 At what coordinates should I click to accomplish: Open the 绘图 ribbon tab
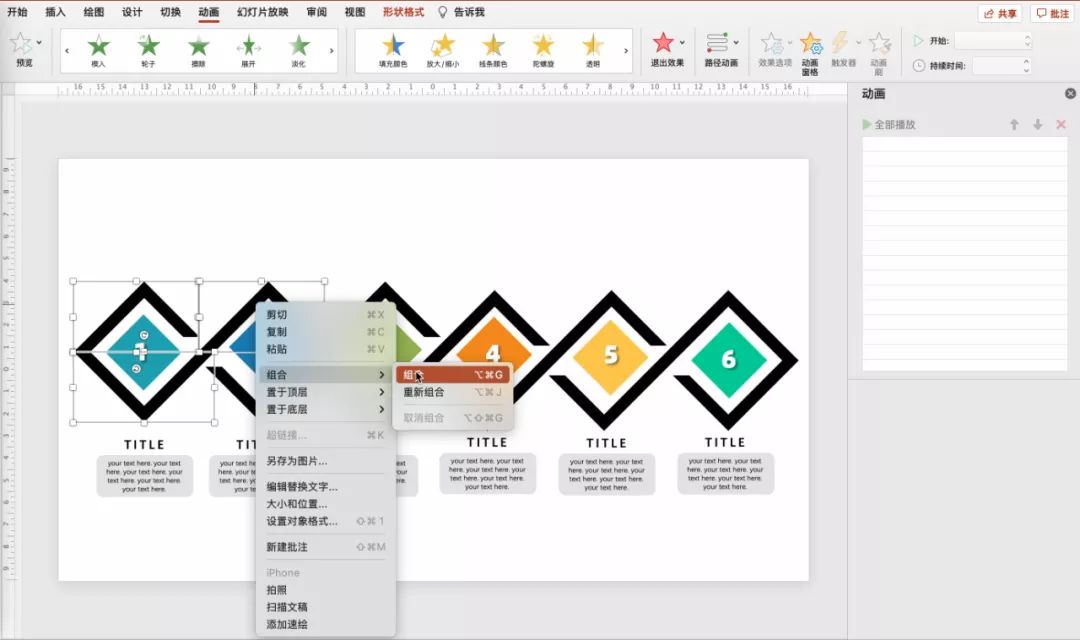pyautogui.click(x=94, y=12)
